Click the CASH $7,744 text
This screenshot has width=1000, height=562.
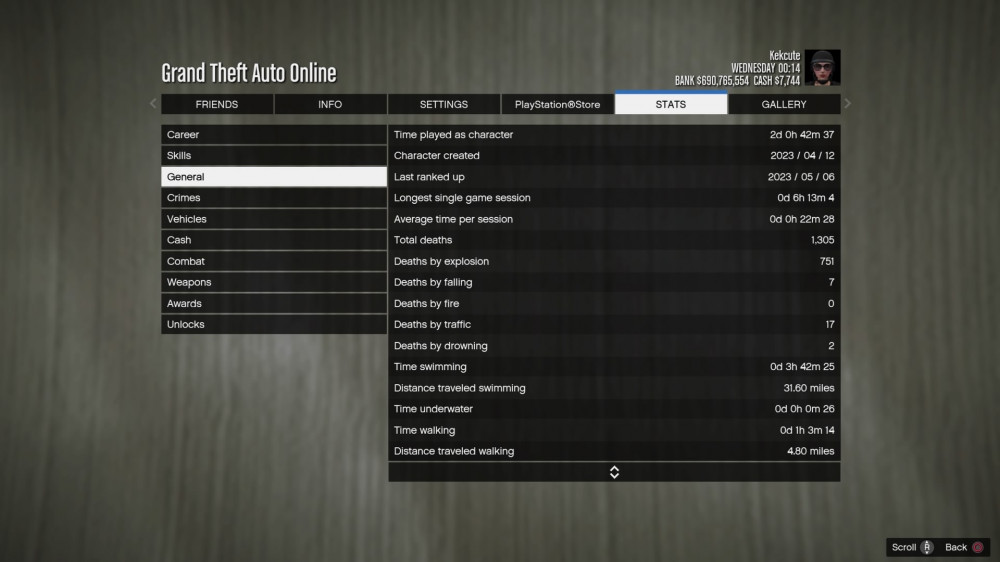(x=777, y=81)
